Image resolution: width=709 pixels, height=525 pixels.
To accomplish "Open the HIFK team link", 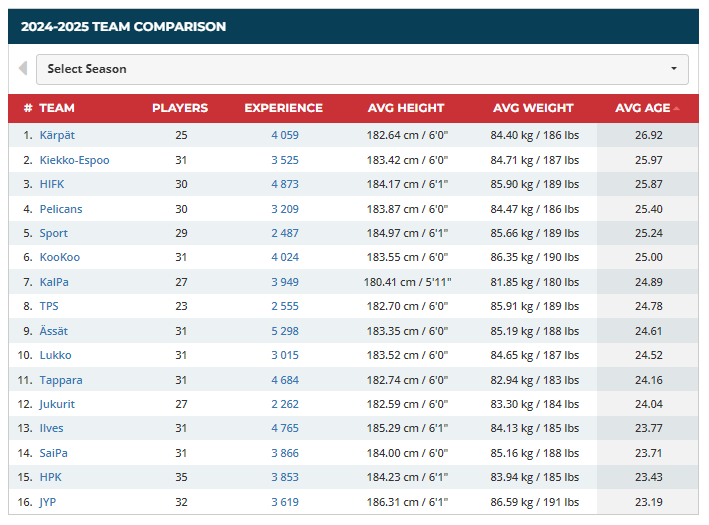I will [52, 184].
